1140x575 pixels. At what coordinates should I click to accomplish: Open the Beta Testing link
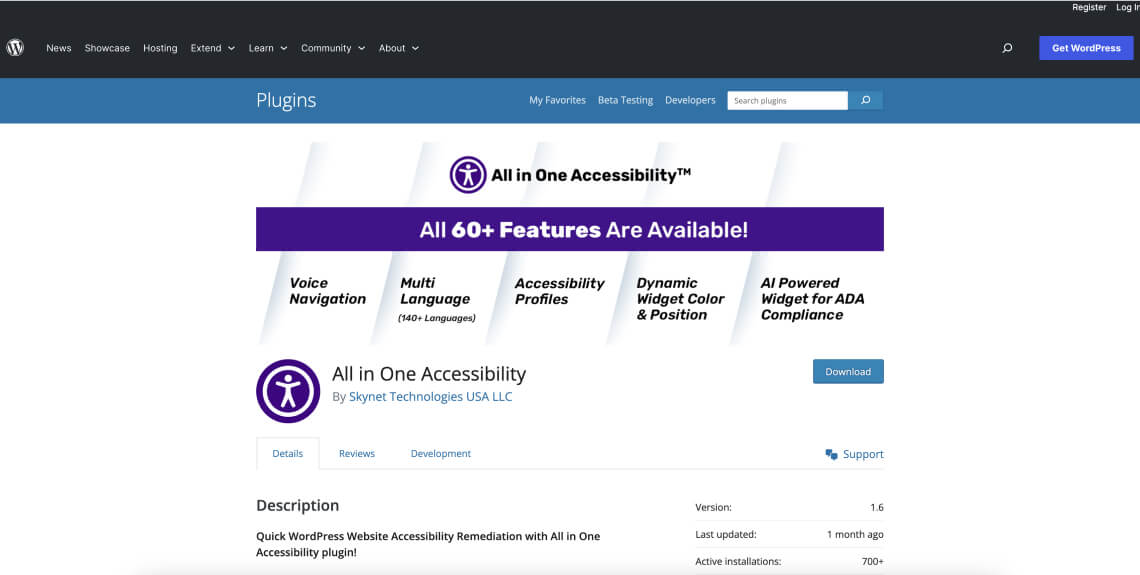625,100
